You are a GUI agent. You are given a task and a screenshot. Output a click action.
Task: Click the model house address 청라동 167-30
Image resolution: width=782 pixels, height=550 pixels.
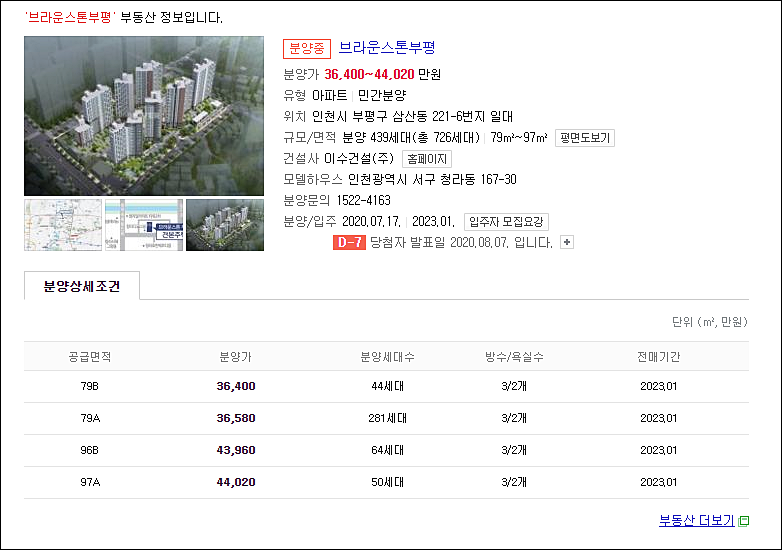tap(432, 180)
